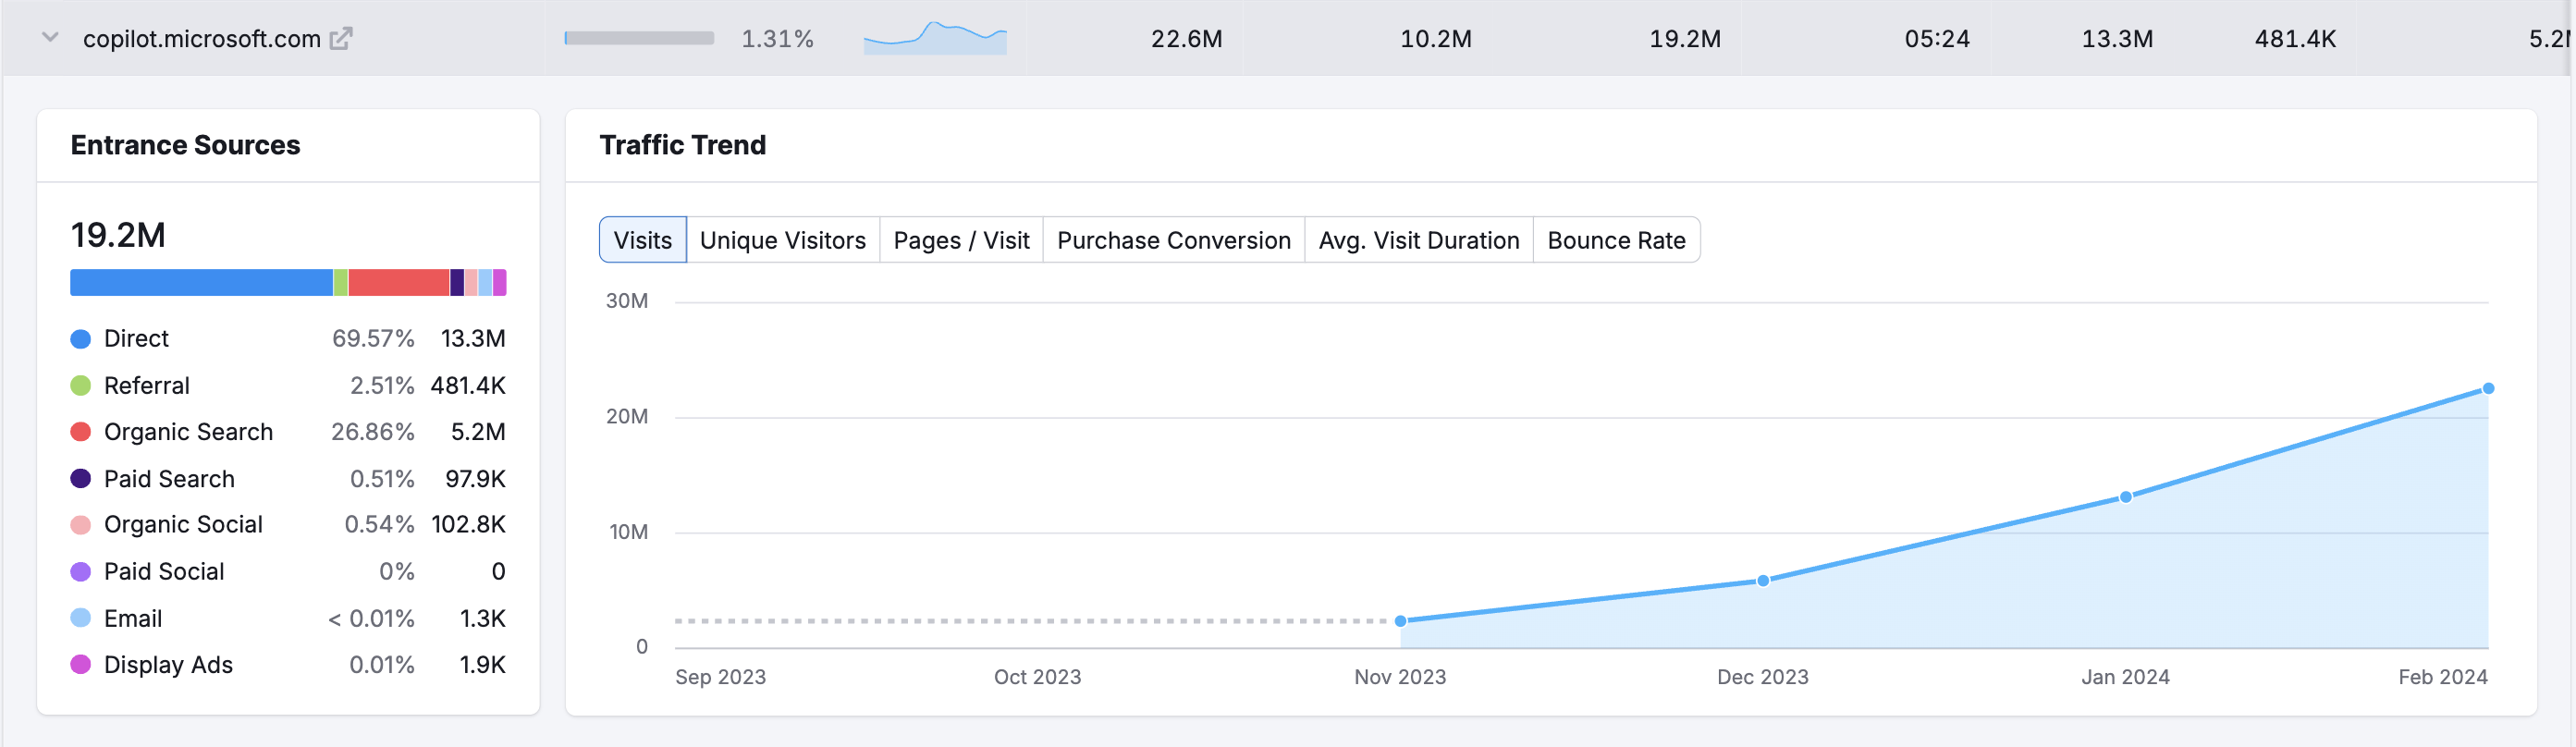Click the 1.31% traffic share bar

(639, 39)
